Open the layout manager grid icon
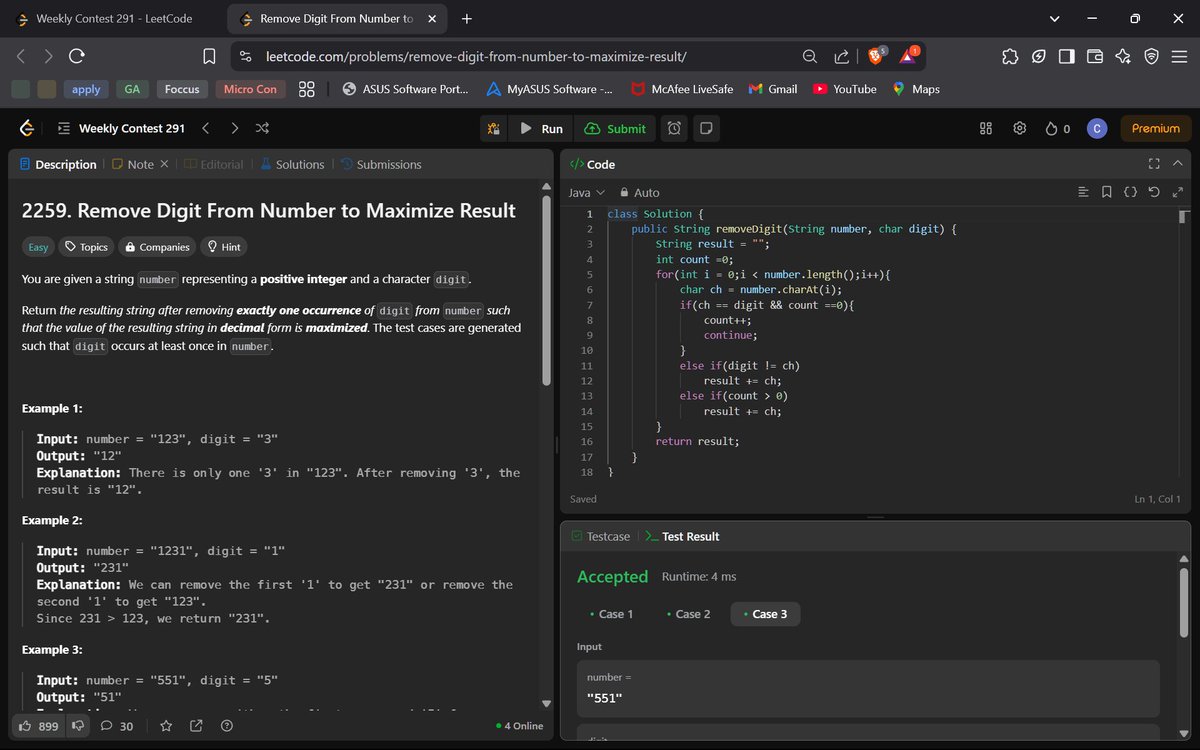This screenshot has height=750, width=1200. coord(985,128)
